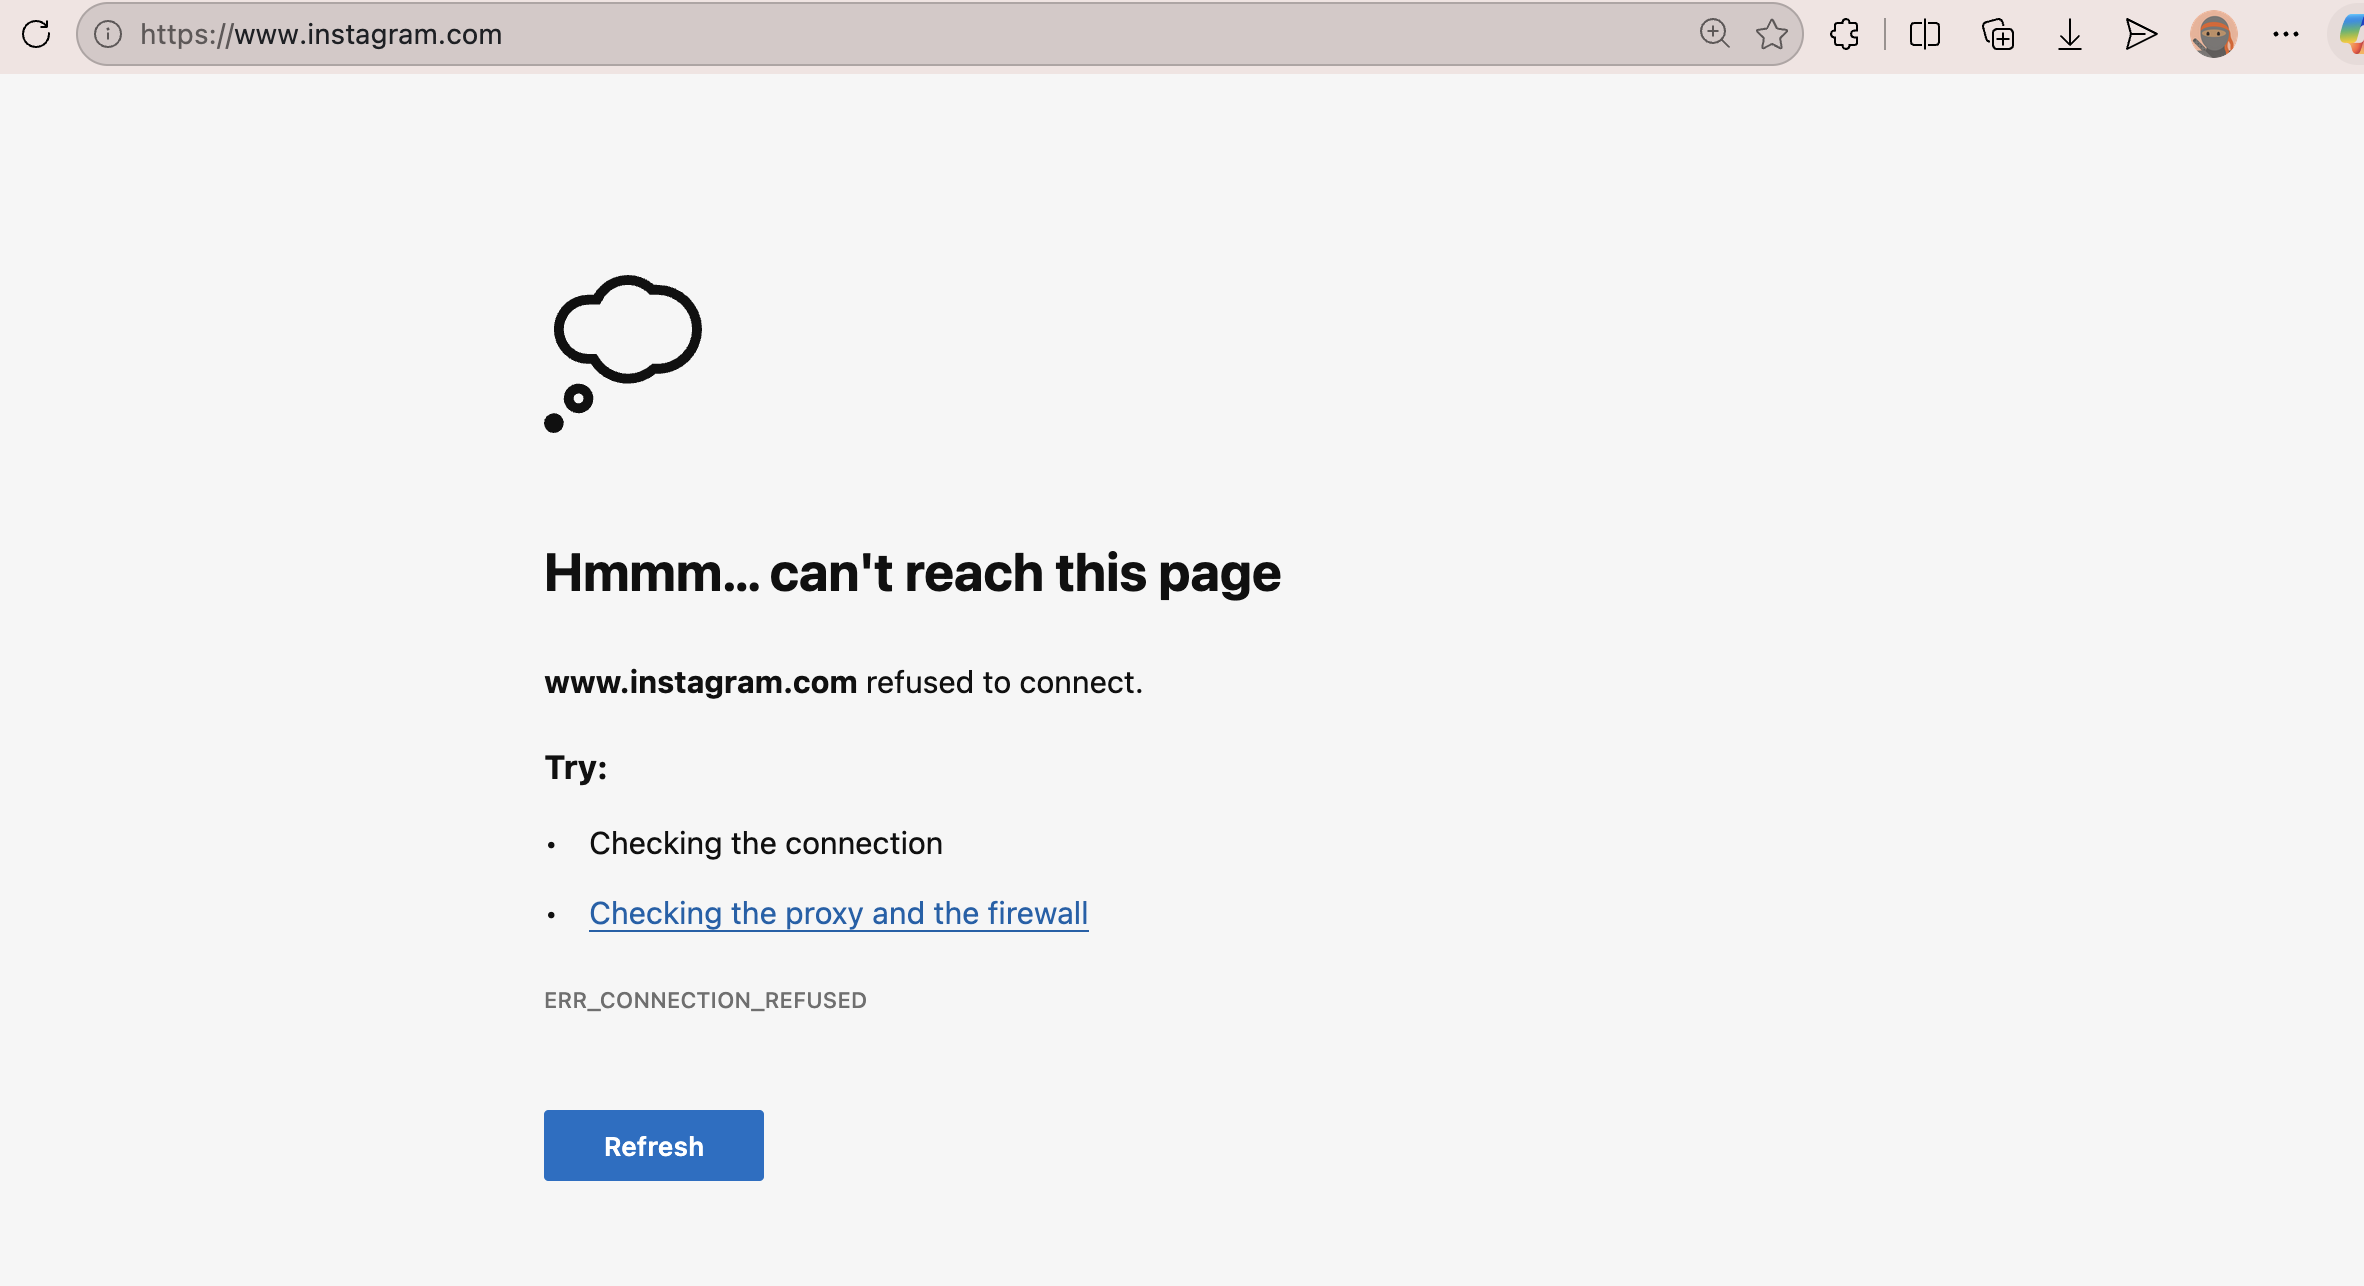The height and width of the screenshot is (1286, 2364).
Task: Toggle the favorites star for this page
Action: point(1772,34)
